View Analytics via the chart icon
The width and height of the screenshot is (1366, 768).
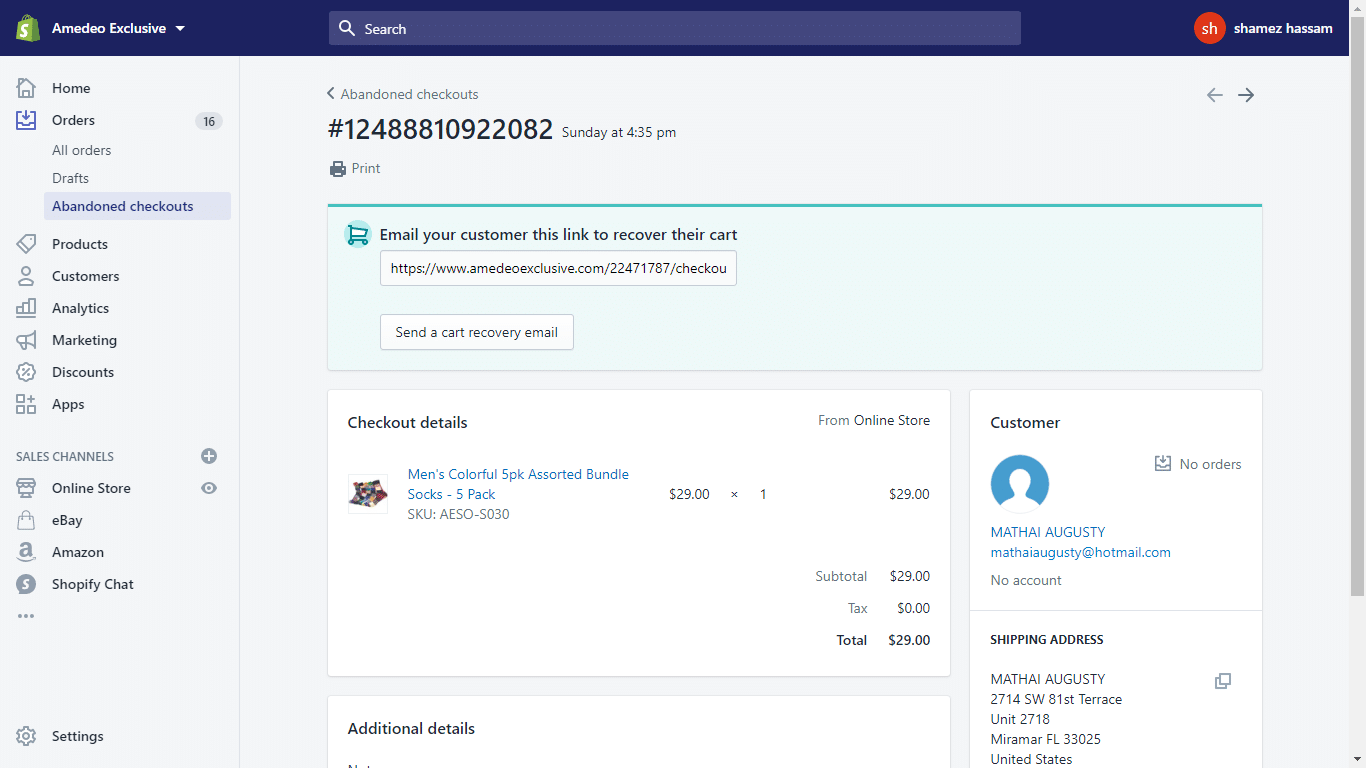pos(26,308)
